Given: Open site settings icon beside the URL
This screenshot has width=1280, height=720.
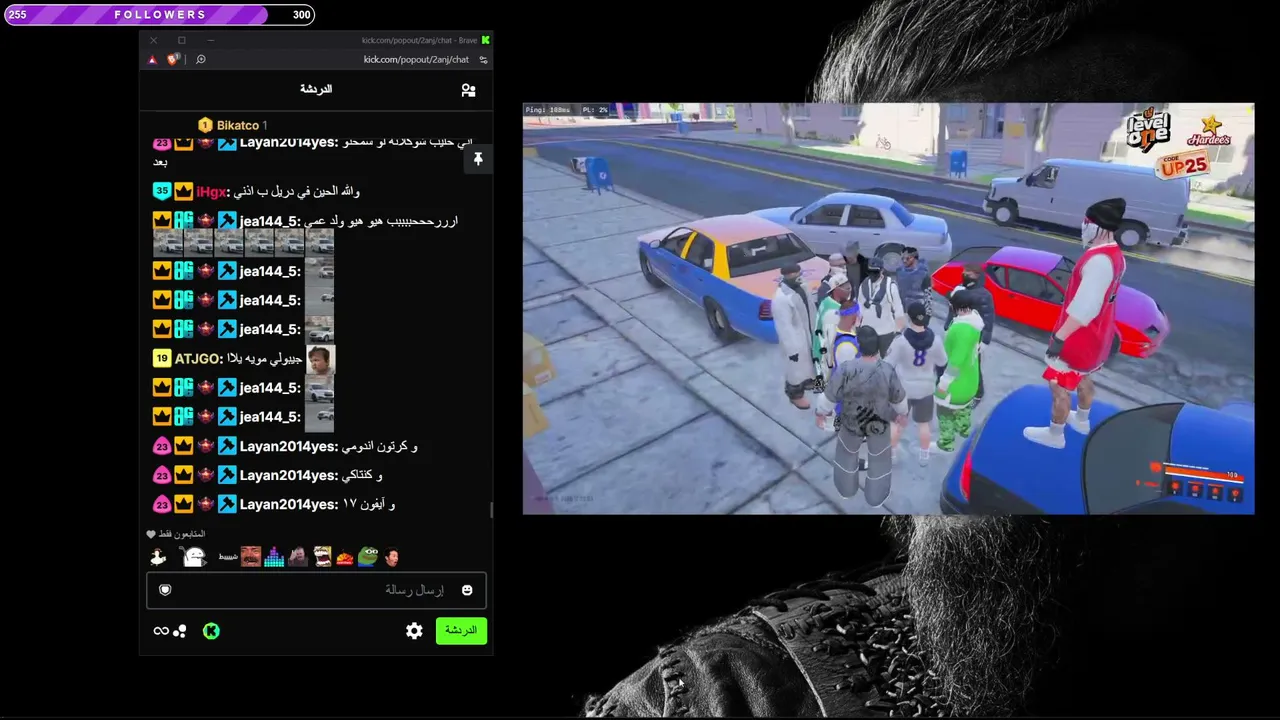Looking at the screenshot, I should pos(483,59).
